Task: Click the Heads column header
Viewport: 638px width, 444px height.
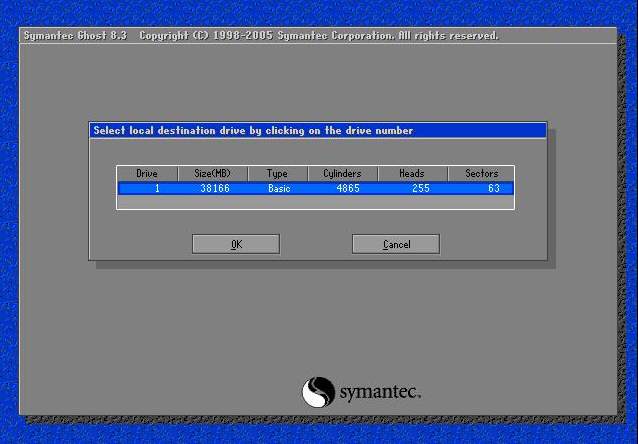Action: coord(411,173)
